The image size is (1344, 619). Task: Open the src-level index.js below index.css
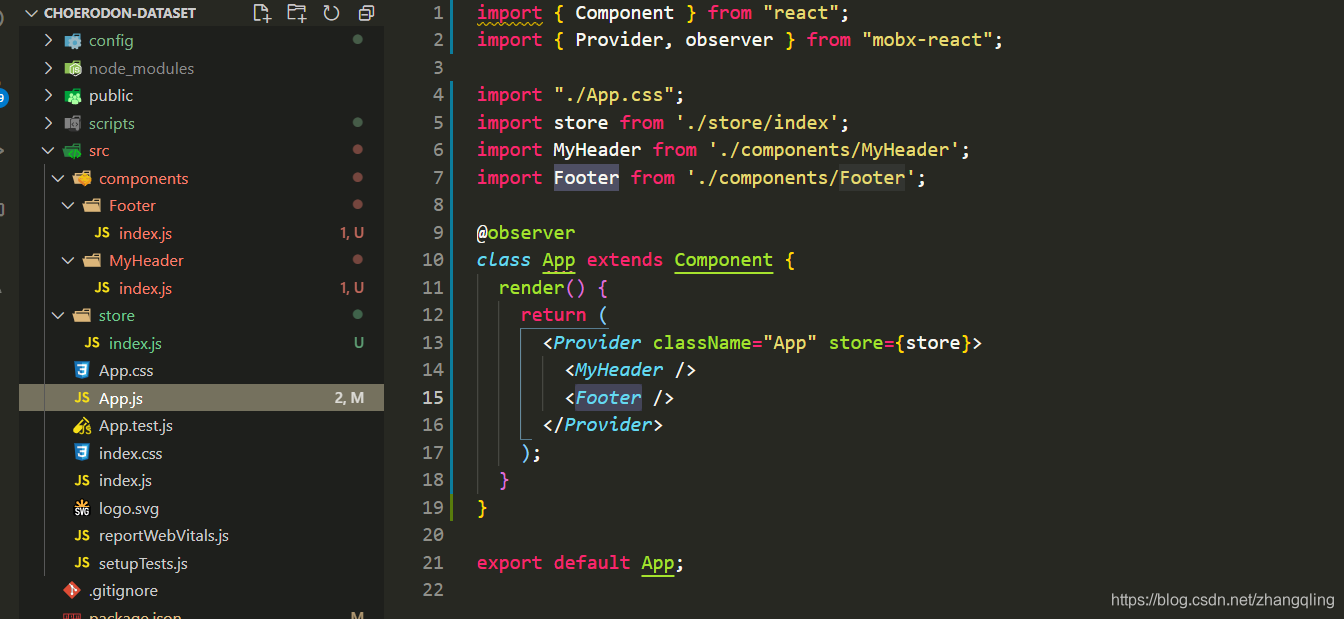click(125, 481)
